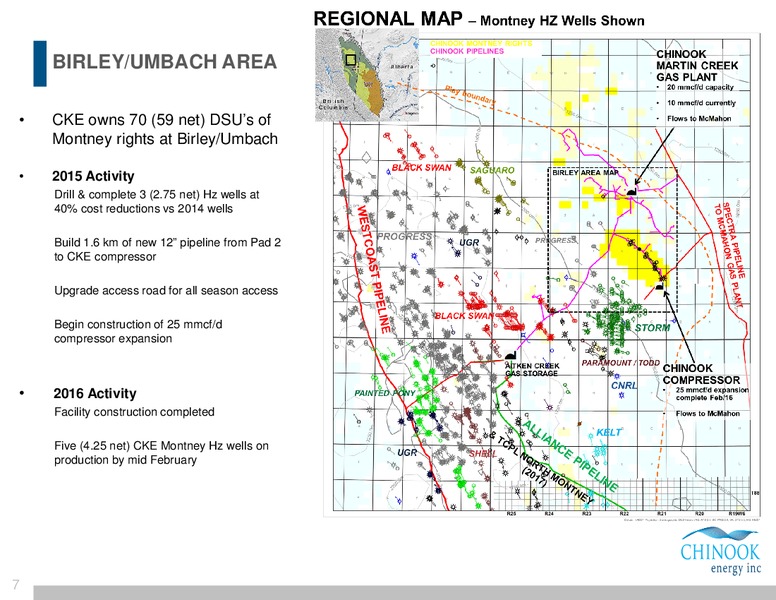This screenshot has height=600, width=776.
Task: Click the "REGIONAL MAP" heading
Action: click(388, 19)
